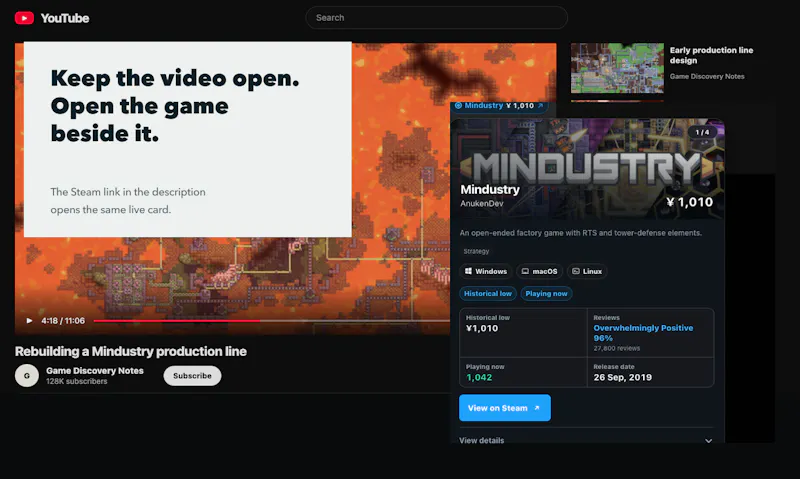The image size is (800, 479).
Task: Click the release date 26 Sep, 2019
Action: [x=622, y=377]
